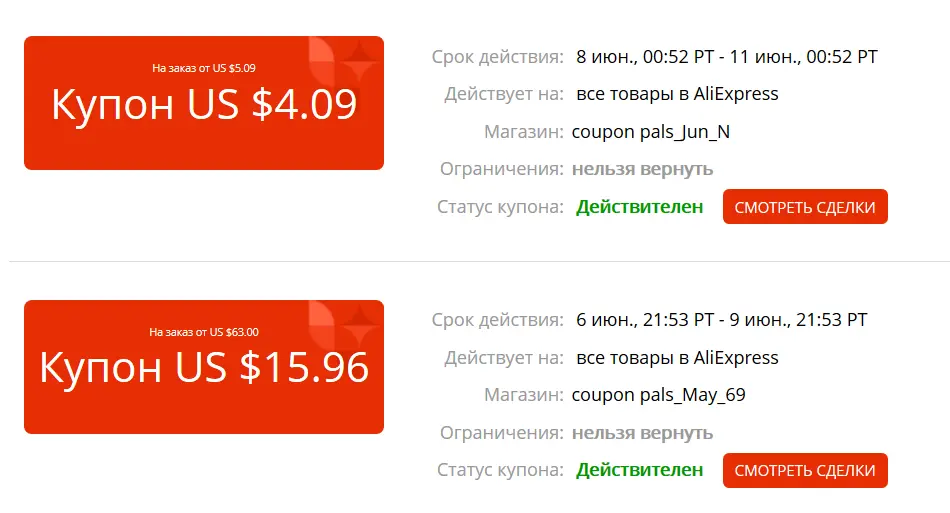Click 'Статус купона' label of second coupon

click(x=500, y=470)
